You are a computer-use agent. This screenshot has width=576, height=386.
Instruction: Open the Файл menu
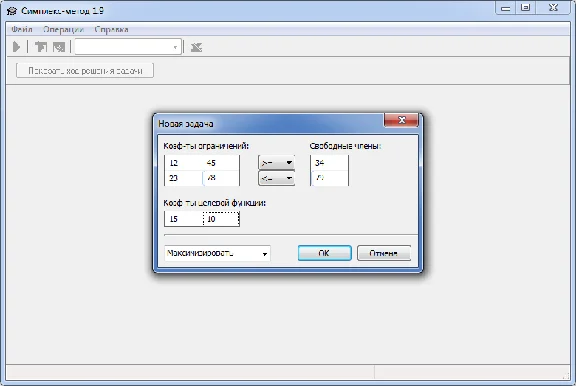tap(22, 29)
